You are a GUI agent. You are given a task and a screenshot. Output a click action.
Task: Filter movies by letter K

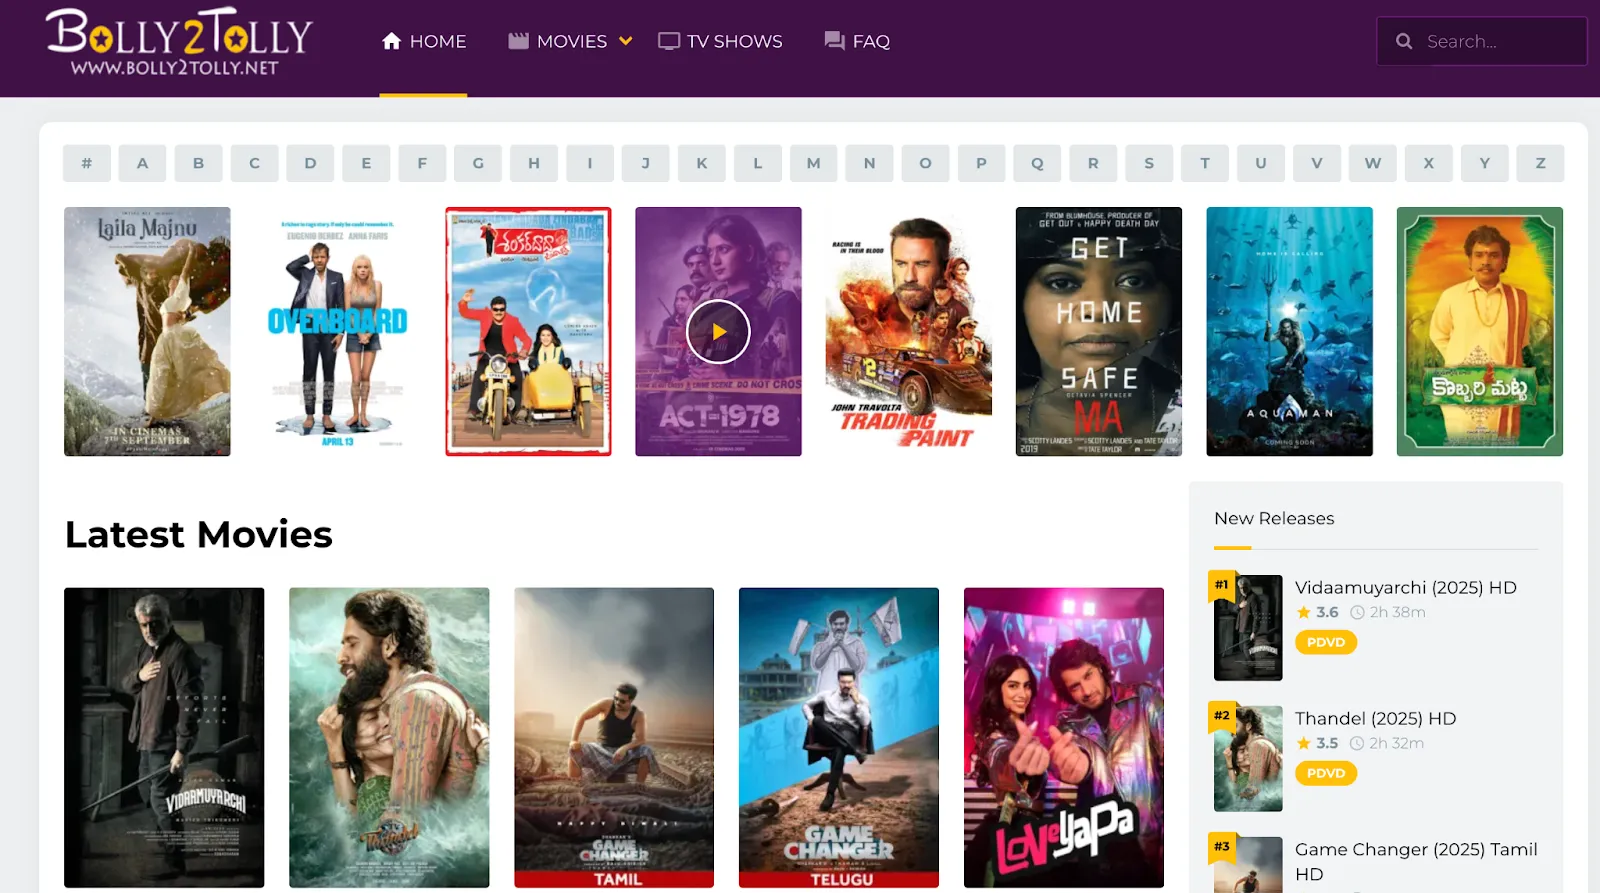pos(702,163)
